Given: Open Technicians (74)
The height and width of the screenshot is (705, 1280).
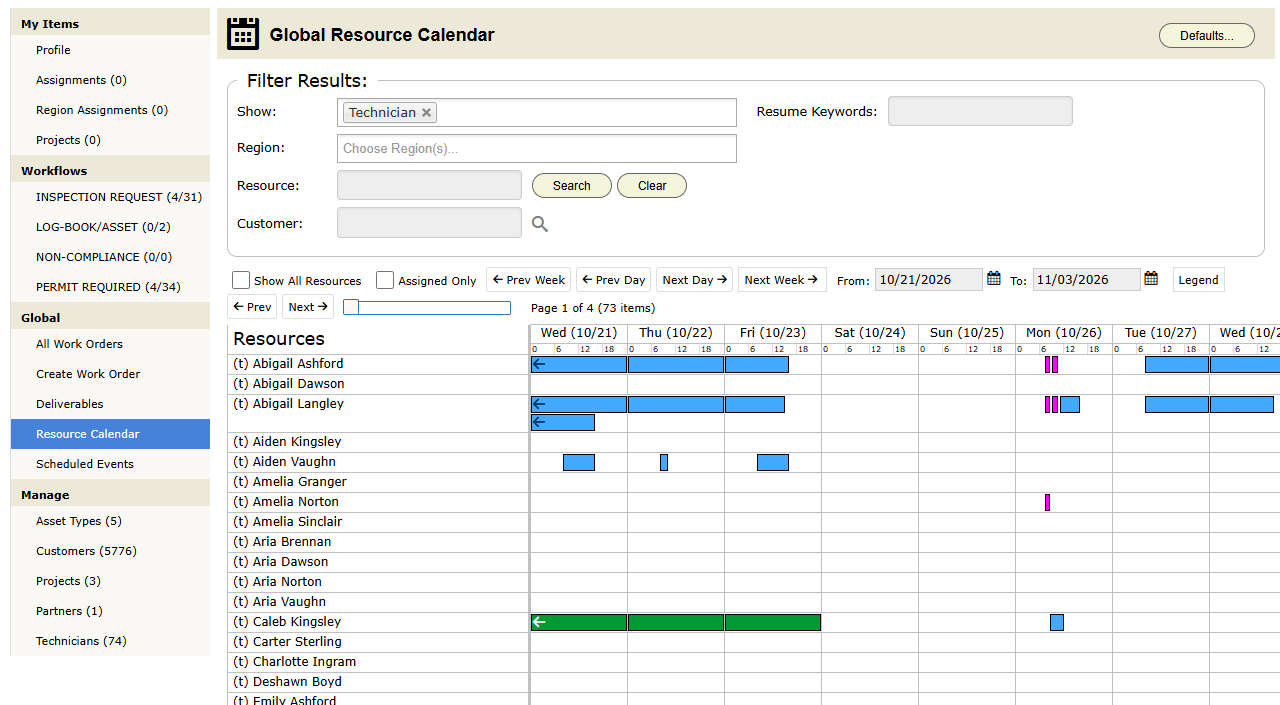Looking at the screenshot, I should [x=110, y=641].
